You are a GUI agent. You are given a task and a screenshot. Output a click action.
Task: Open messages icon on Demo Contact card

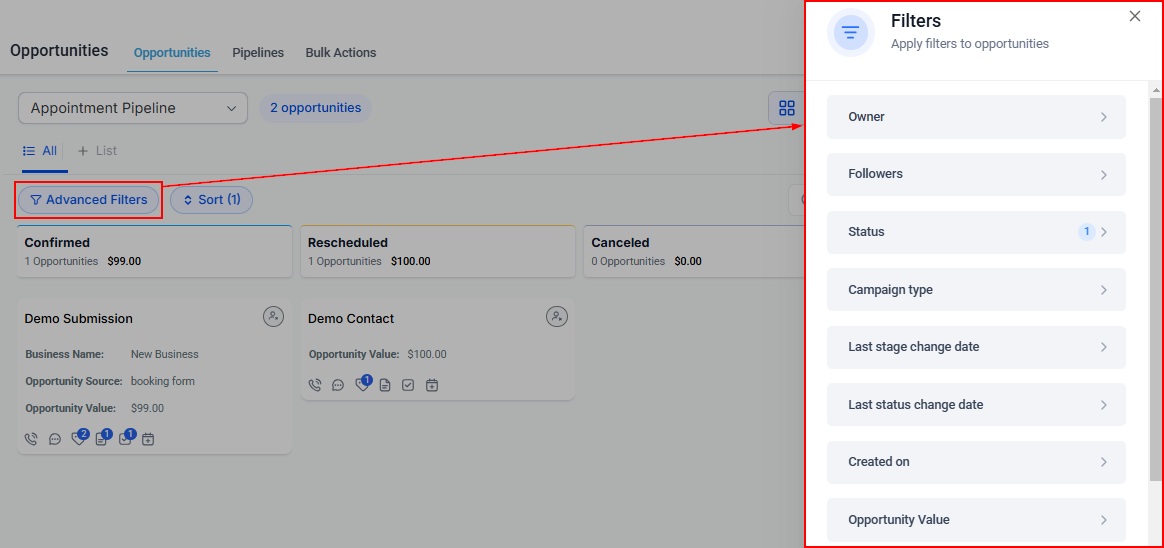coord(338,385)
